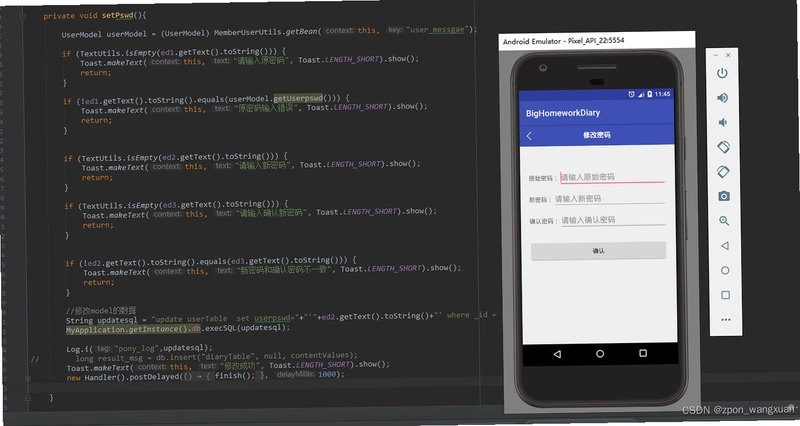Tap the alarm icon in phone status bar
The image size is (800, 426).
pyautogui.click(x=631, y=94)
